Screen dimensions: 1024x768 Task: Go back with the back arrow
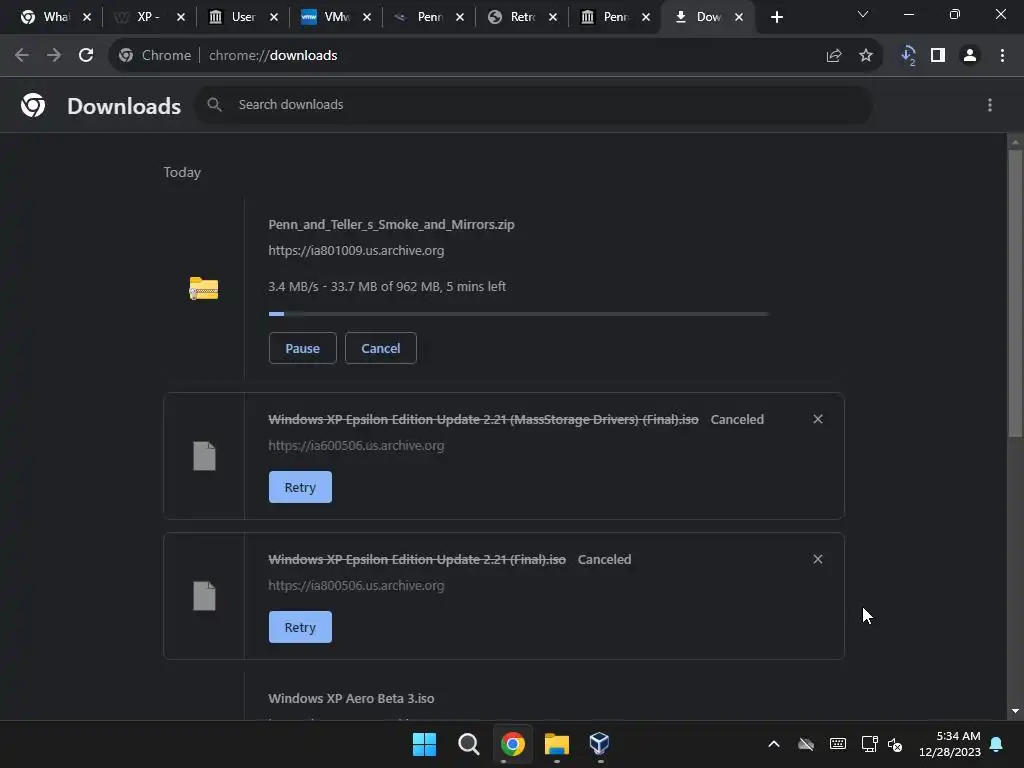22,56
